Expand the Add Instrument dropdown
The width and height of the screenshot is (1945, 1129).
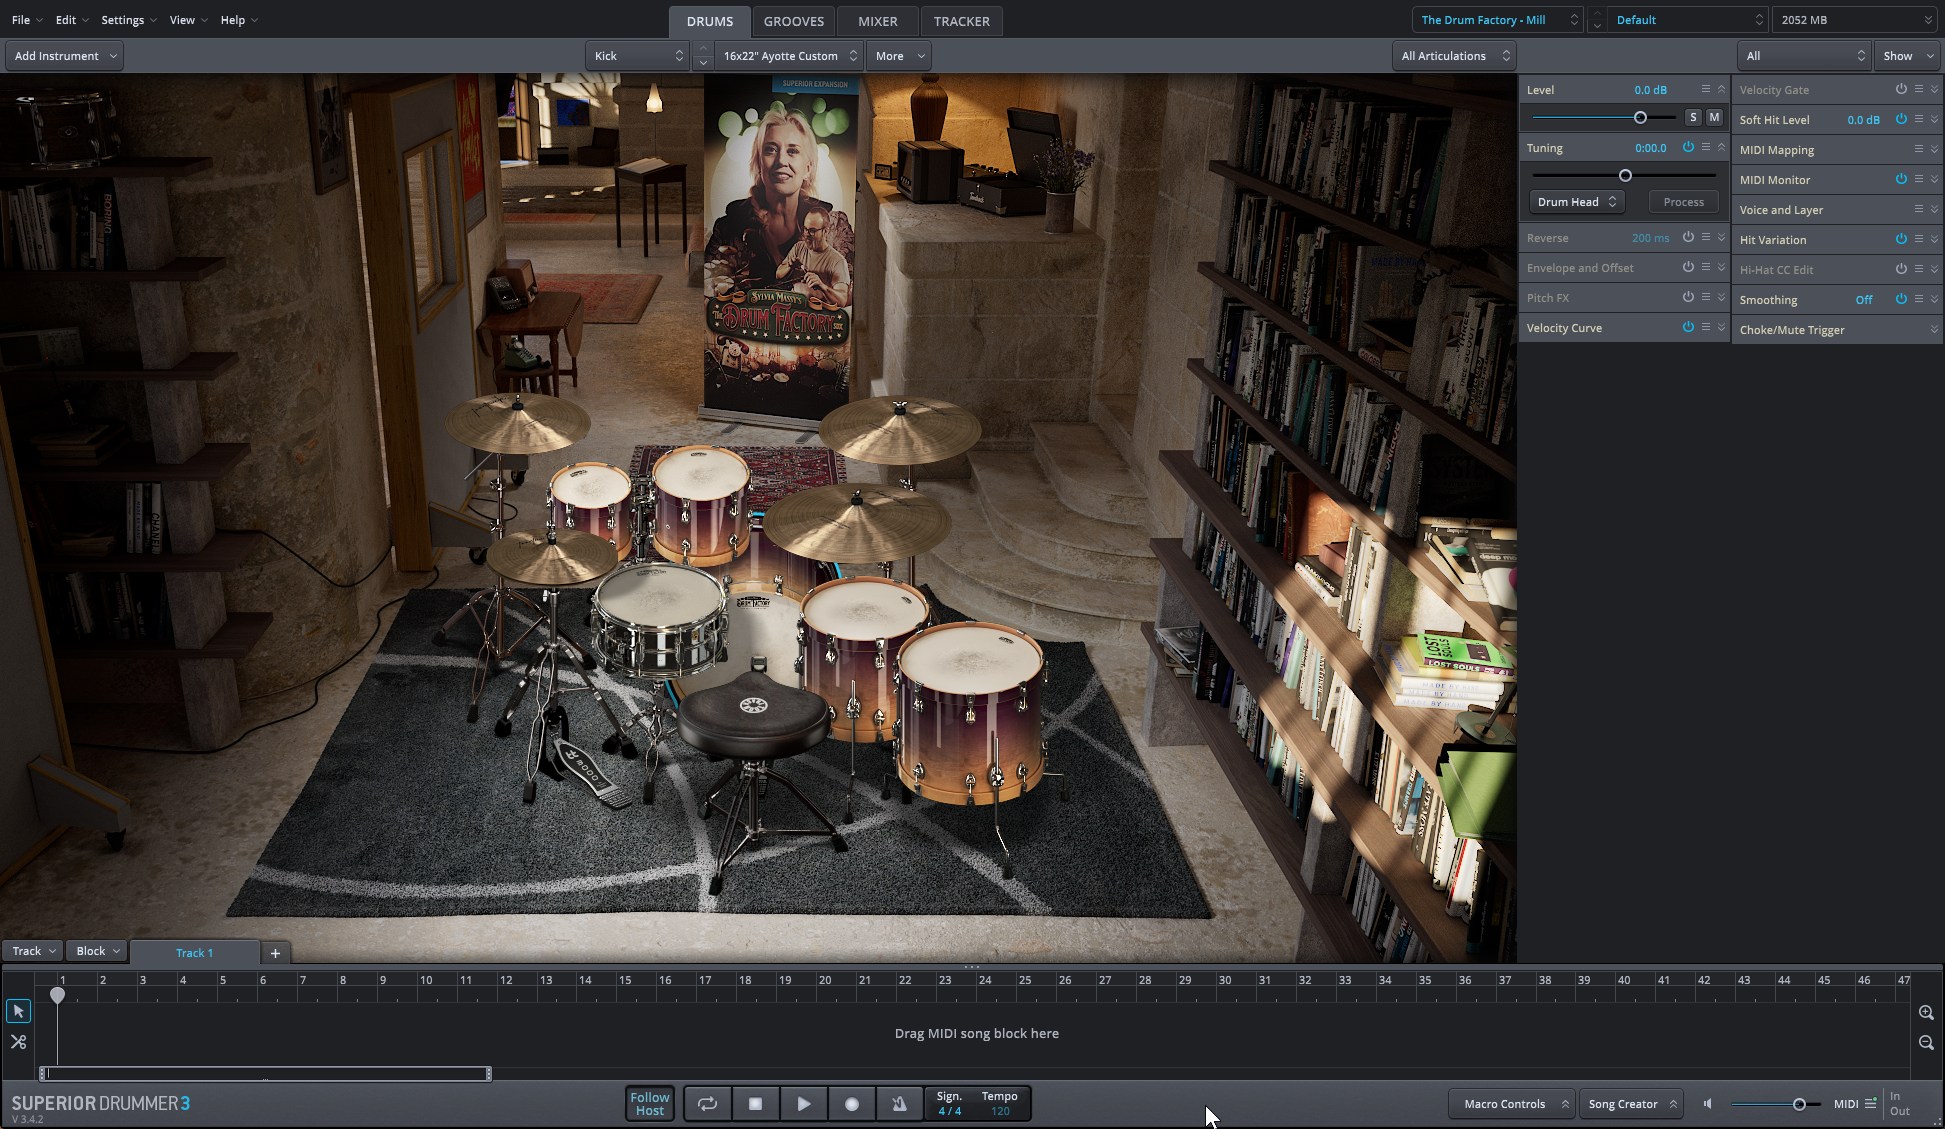coord(65,56)
